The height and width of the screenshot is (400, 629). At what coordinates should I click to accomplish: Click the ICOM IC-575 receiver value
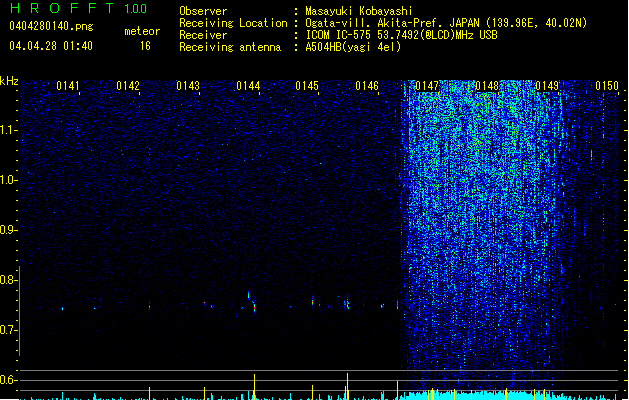point(401,35)
